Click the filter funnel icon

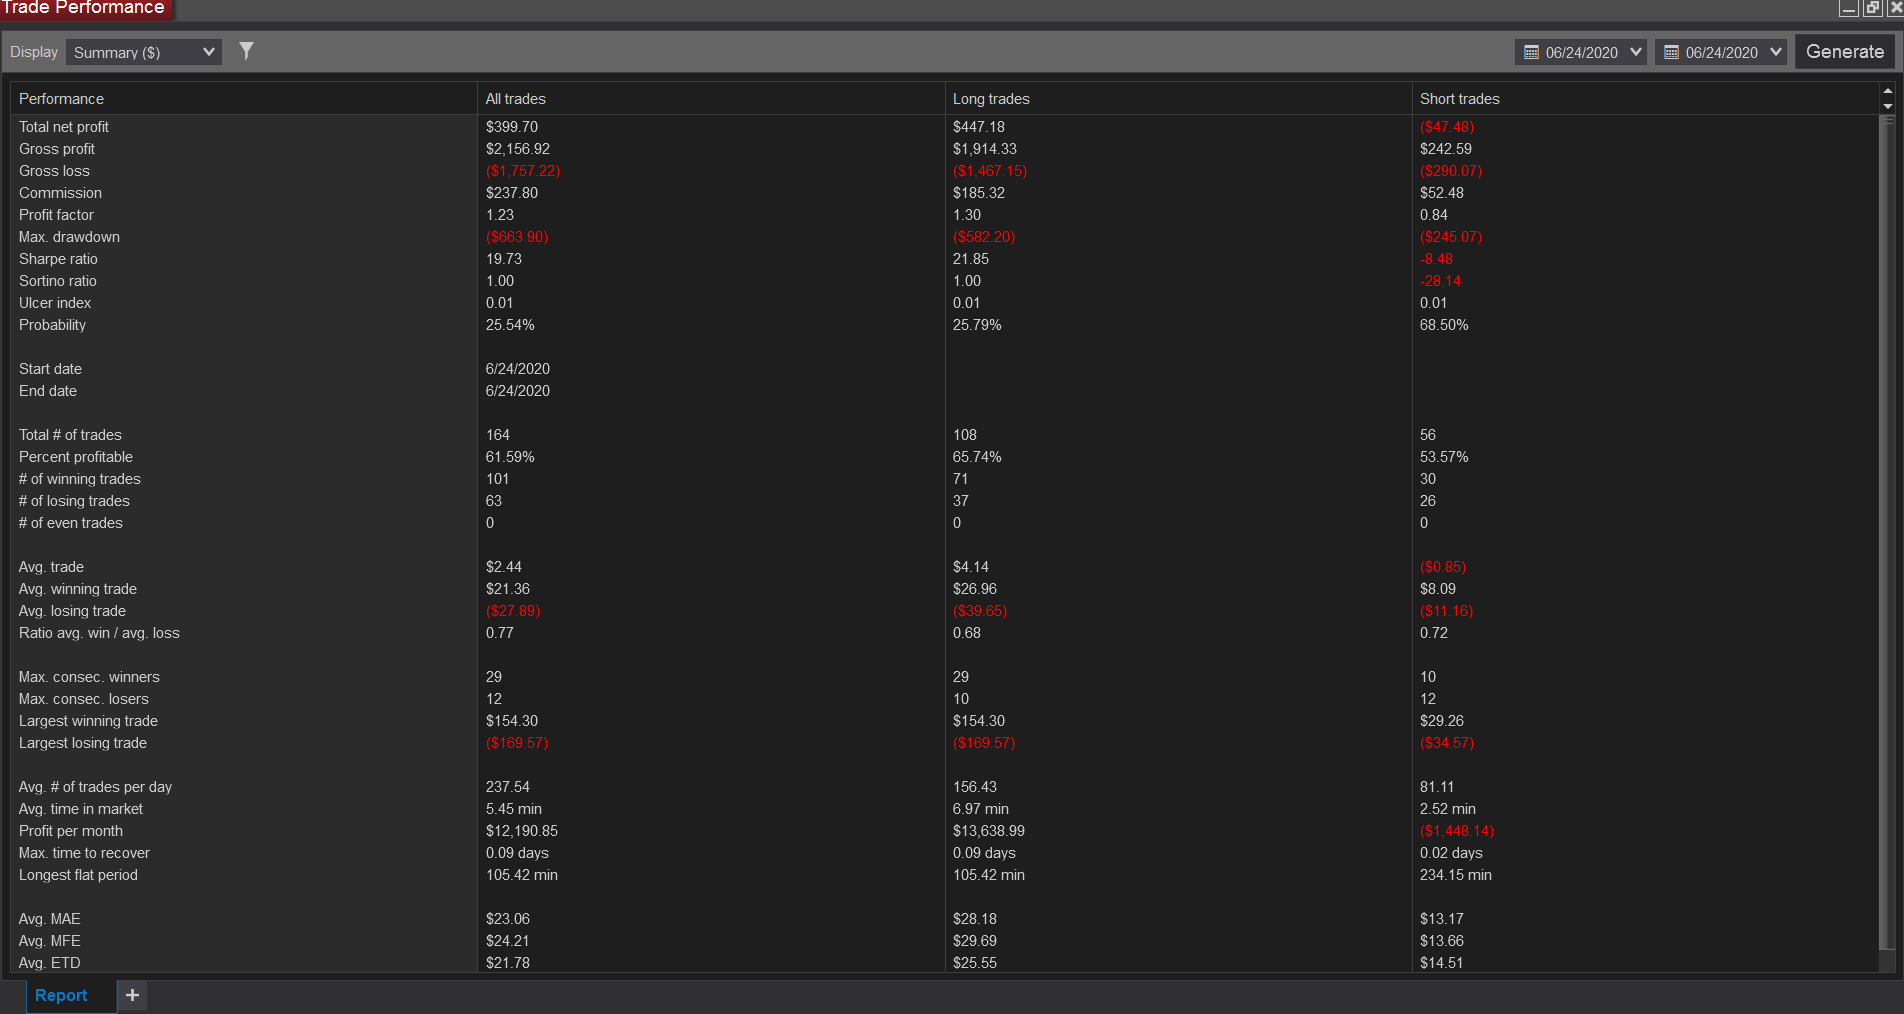[246, 51]
